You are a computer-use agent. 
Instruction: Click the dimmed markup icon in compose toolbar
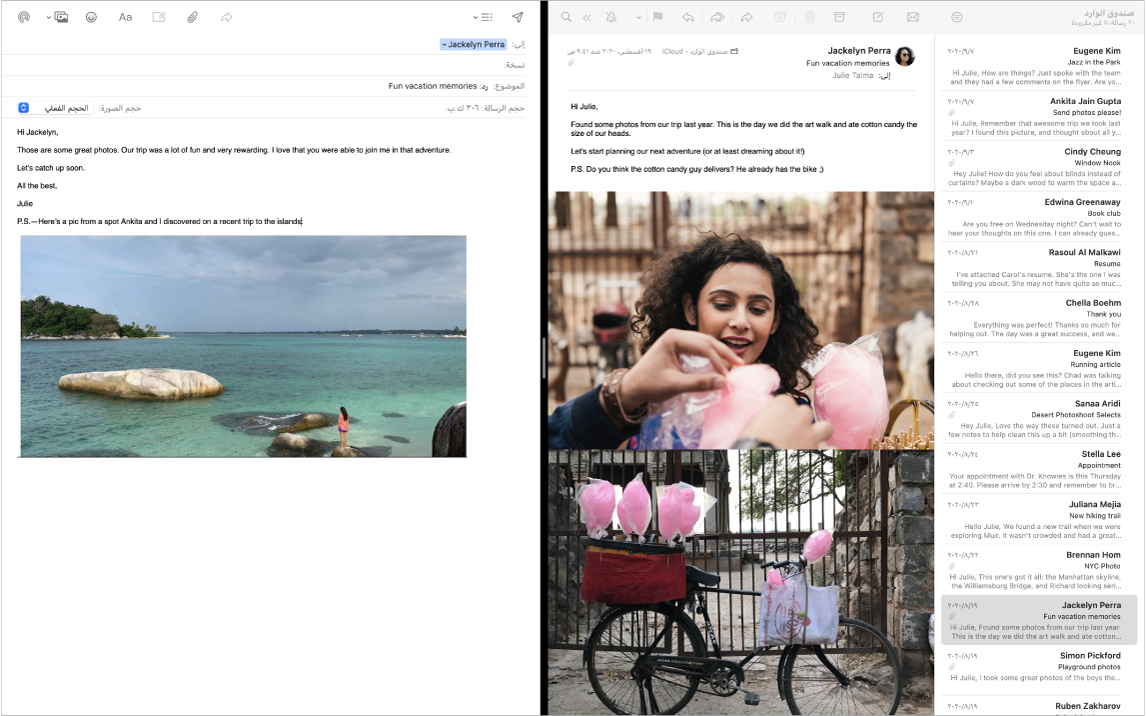point(159,17)
